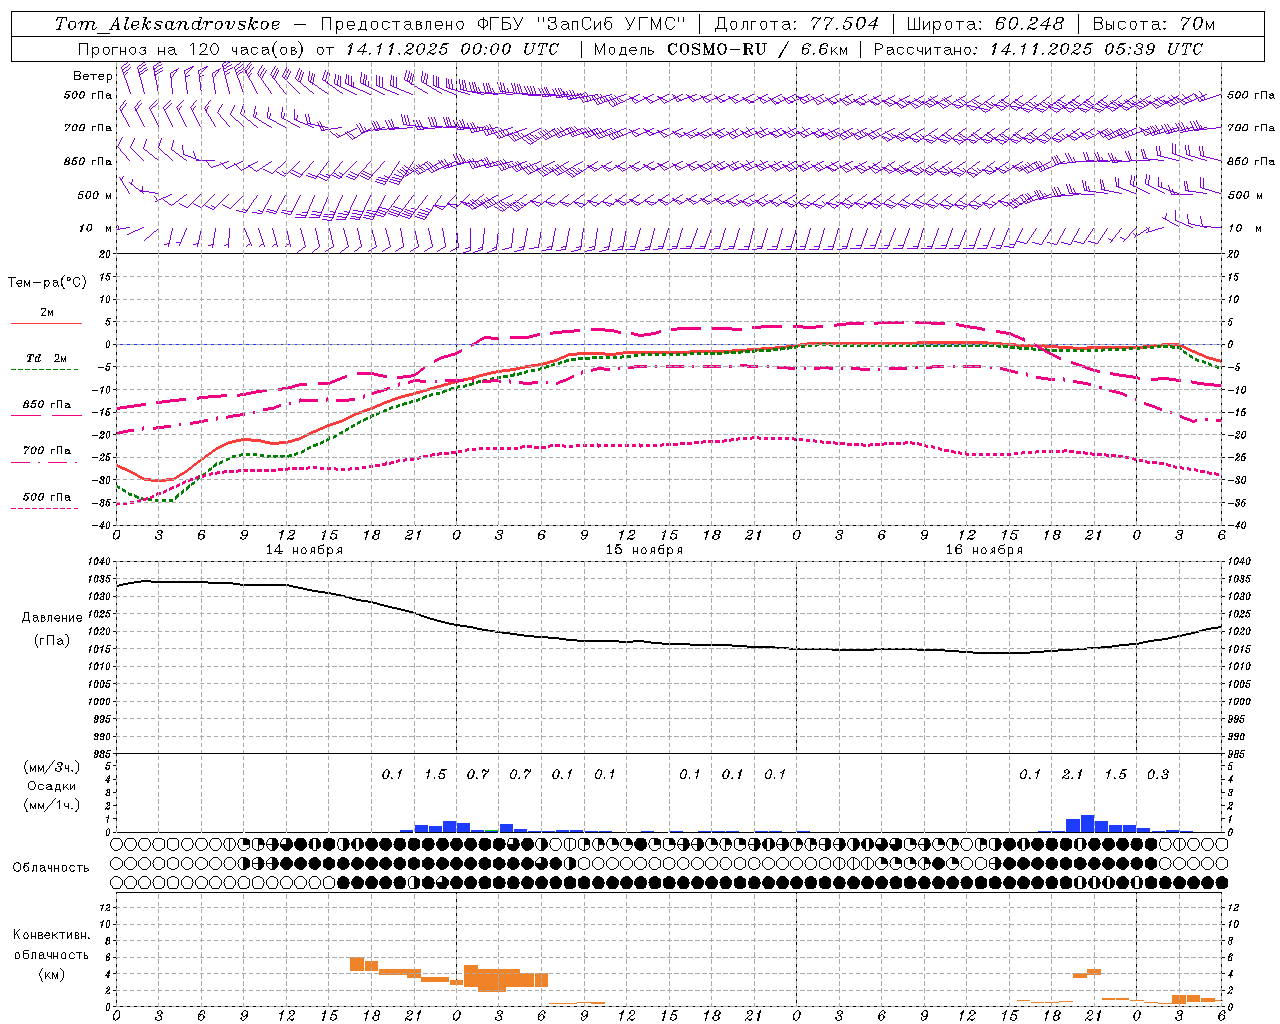The image size is (1280, 1024).
Task: Click the solid red 2м legend line sample
Action: tap(46, 324)
